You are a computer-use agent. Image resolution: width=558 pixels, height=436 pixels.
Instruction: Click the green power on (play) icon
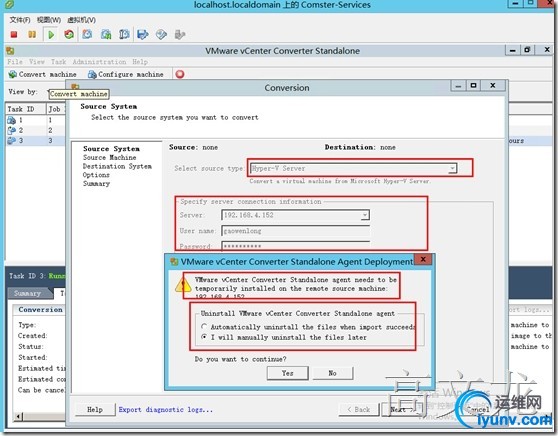click(x=51, y=35)
